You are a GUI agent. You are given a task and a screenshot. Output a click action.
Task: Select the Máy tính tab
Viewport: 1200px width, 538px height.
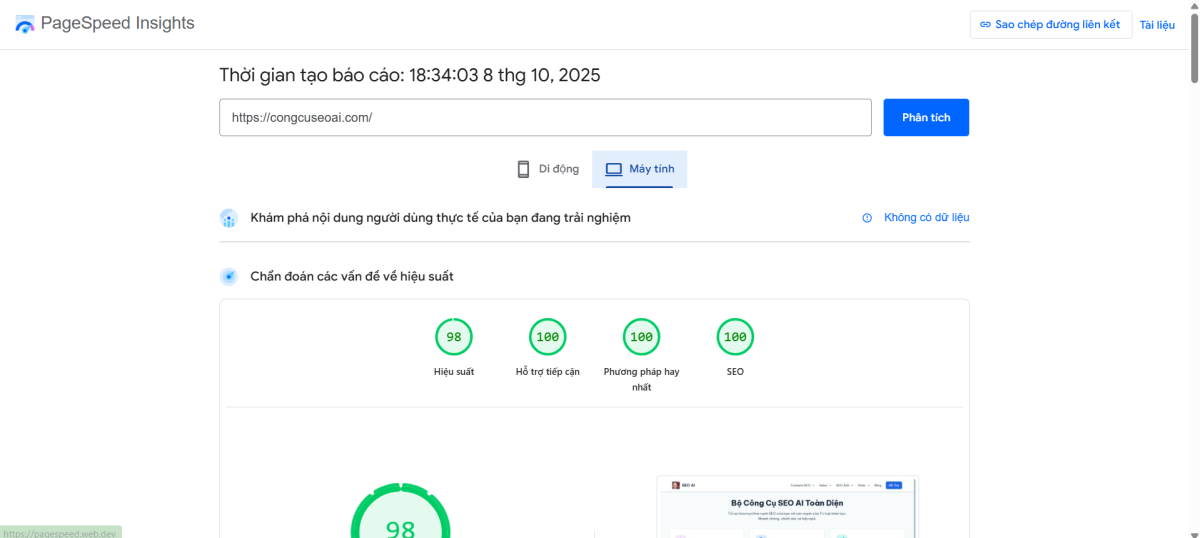click(x=640, y=169)
